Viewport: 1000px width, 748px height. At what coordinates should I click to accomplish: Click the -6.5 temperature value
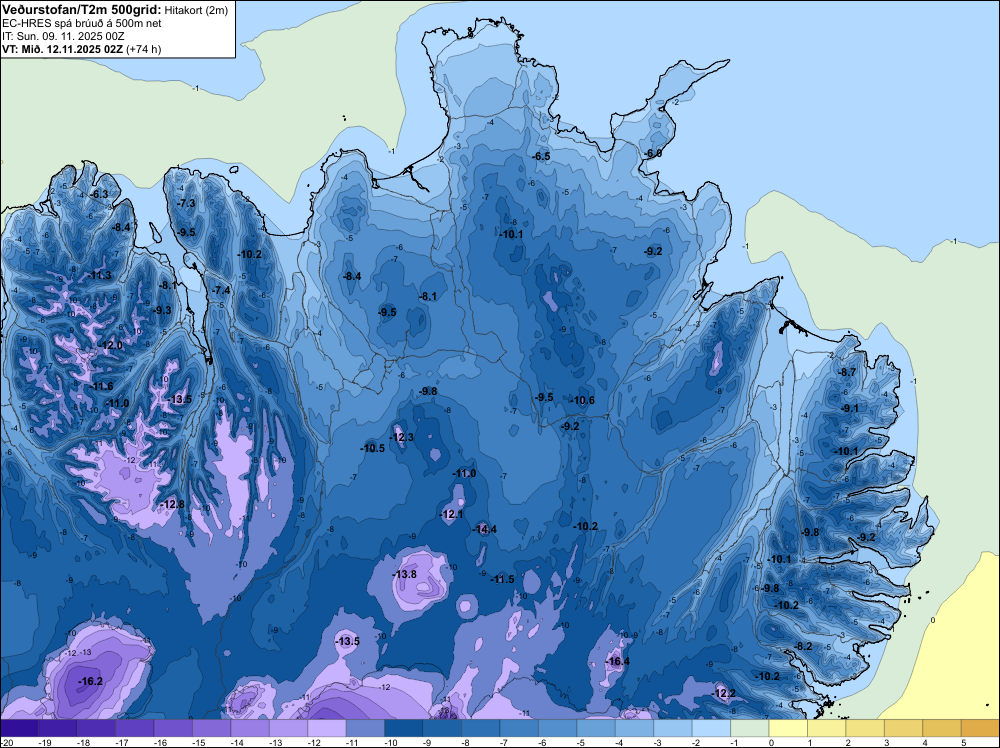541,156
